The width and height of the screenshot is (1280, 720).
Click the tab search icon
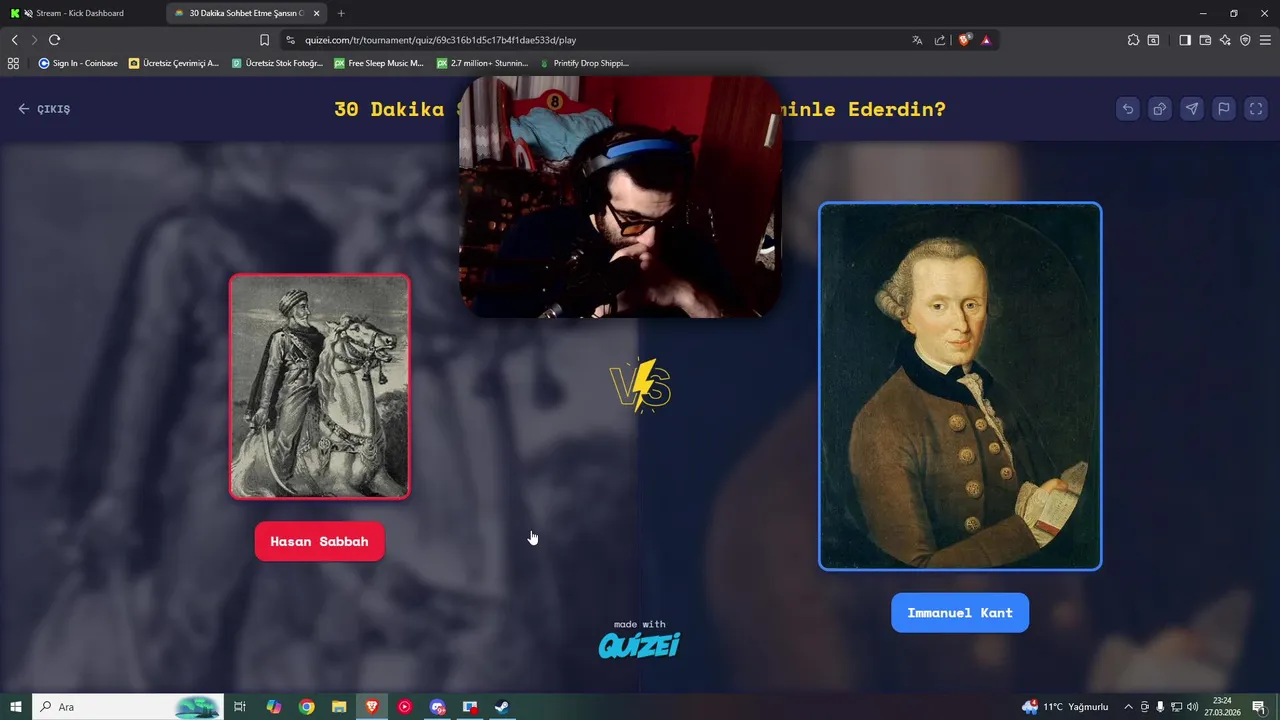coord(1153,40)
